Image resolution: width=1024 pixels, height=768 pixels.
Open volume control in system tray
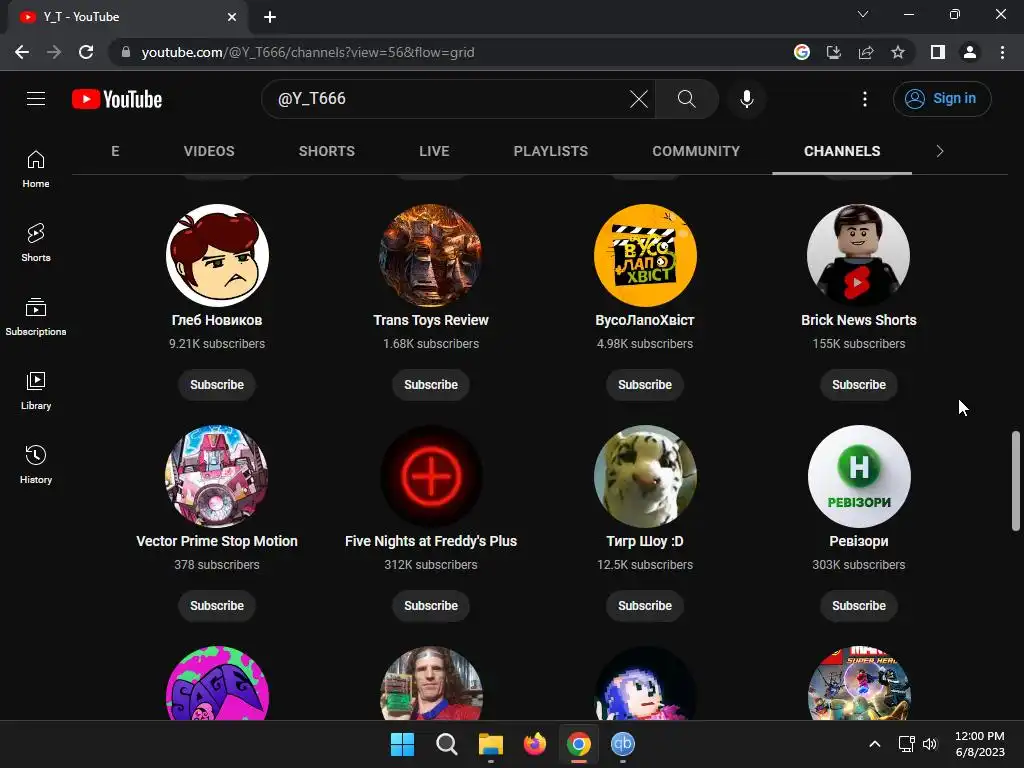[930, 744]
